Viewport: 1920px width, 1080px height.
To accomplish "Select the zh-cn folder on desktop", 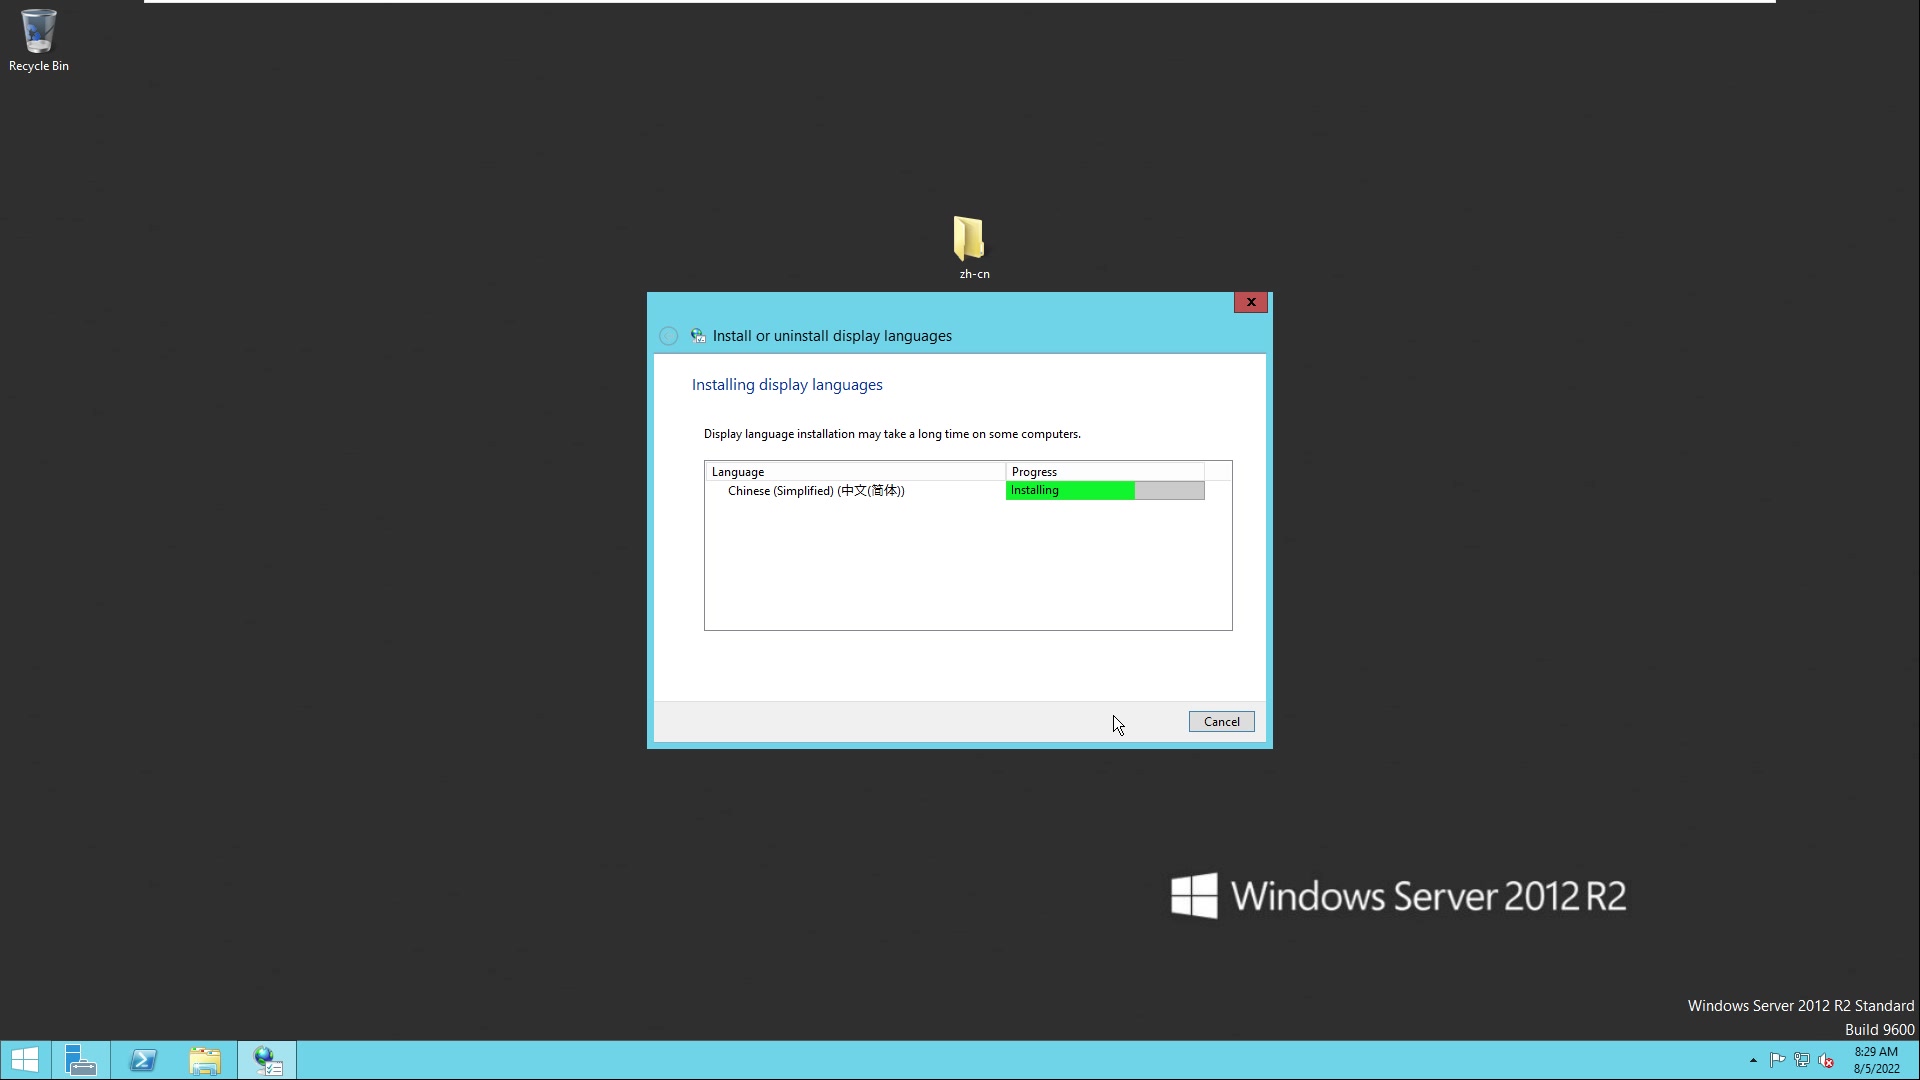I will click(x=970, y=247).
